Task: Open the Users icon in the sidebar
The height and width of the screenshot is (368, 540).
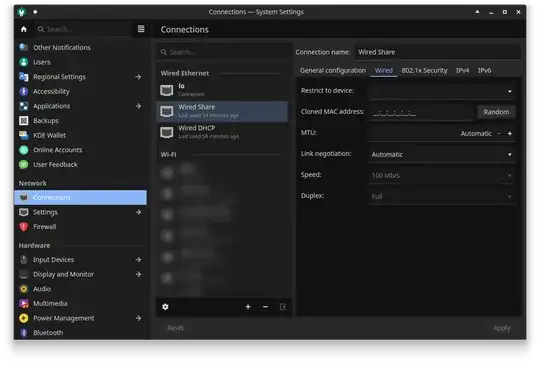Action: coord(24,62)
